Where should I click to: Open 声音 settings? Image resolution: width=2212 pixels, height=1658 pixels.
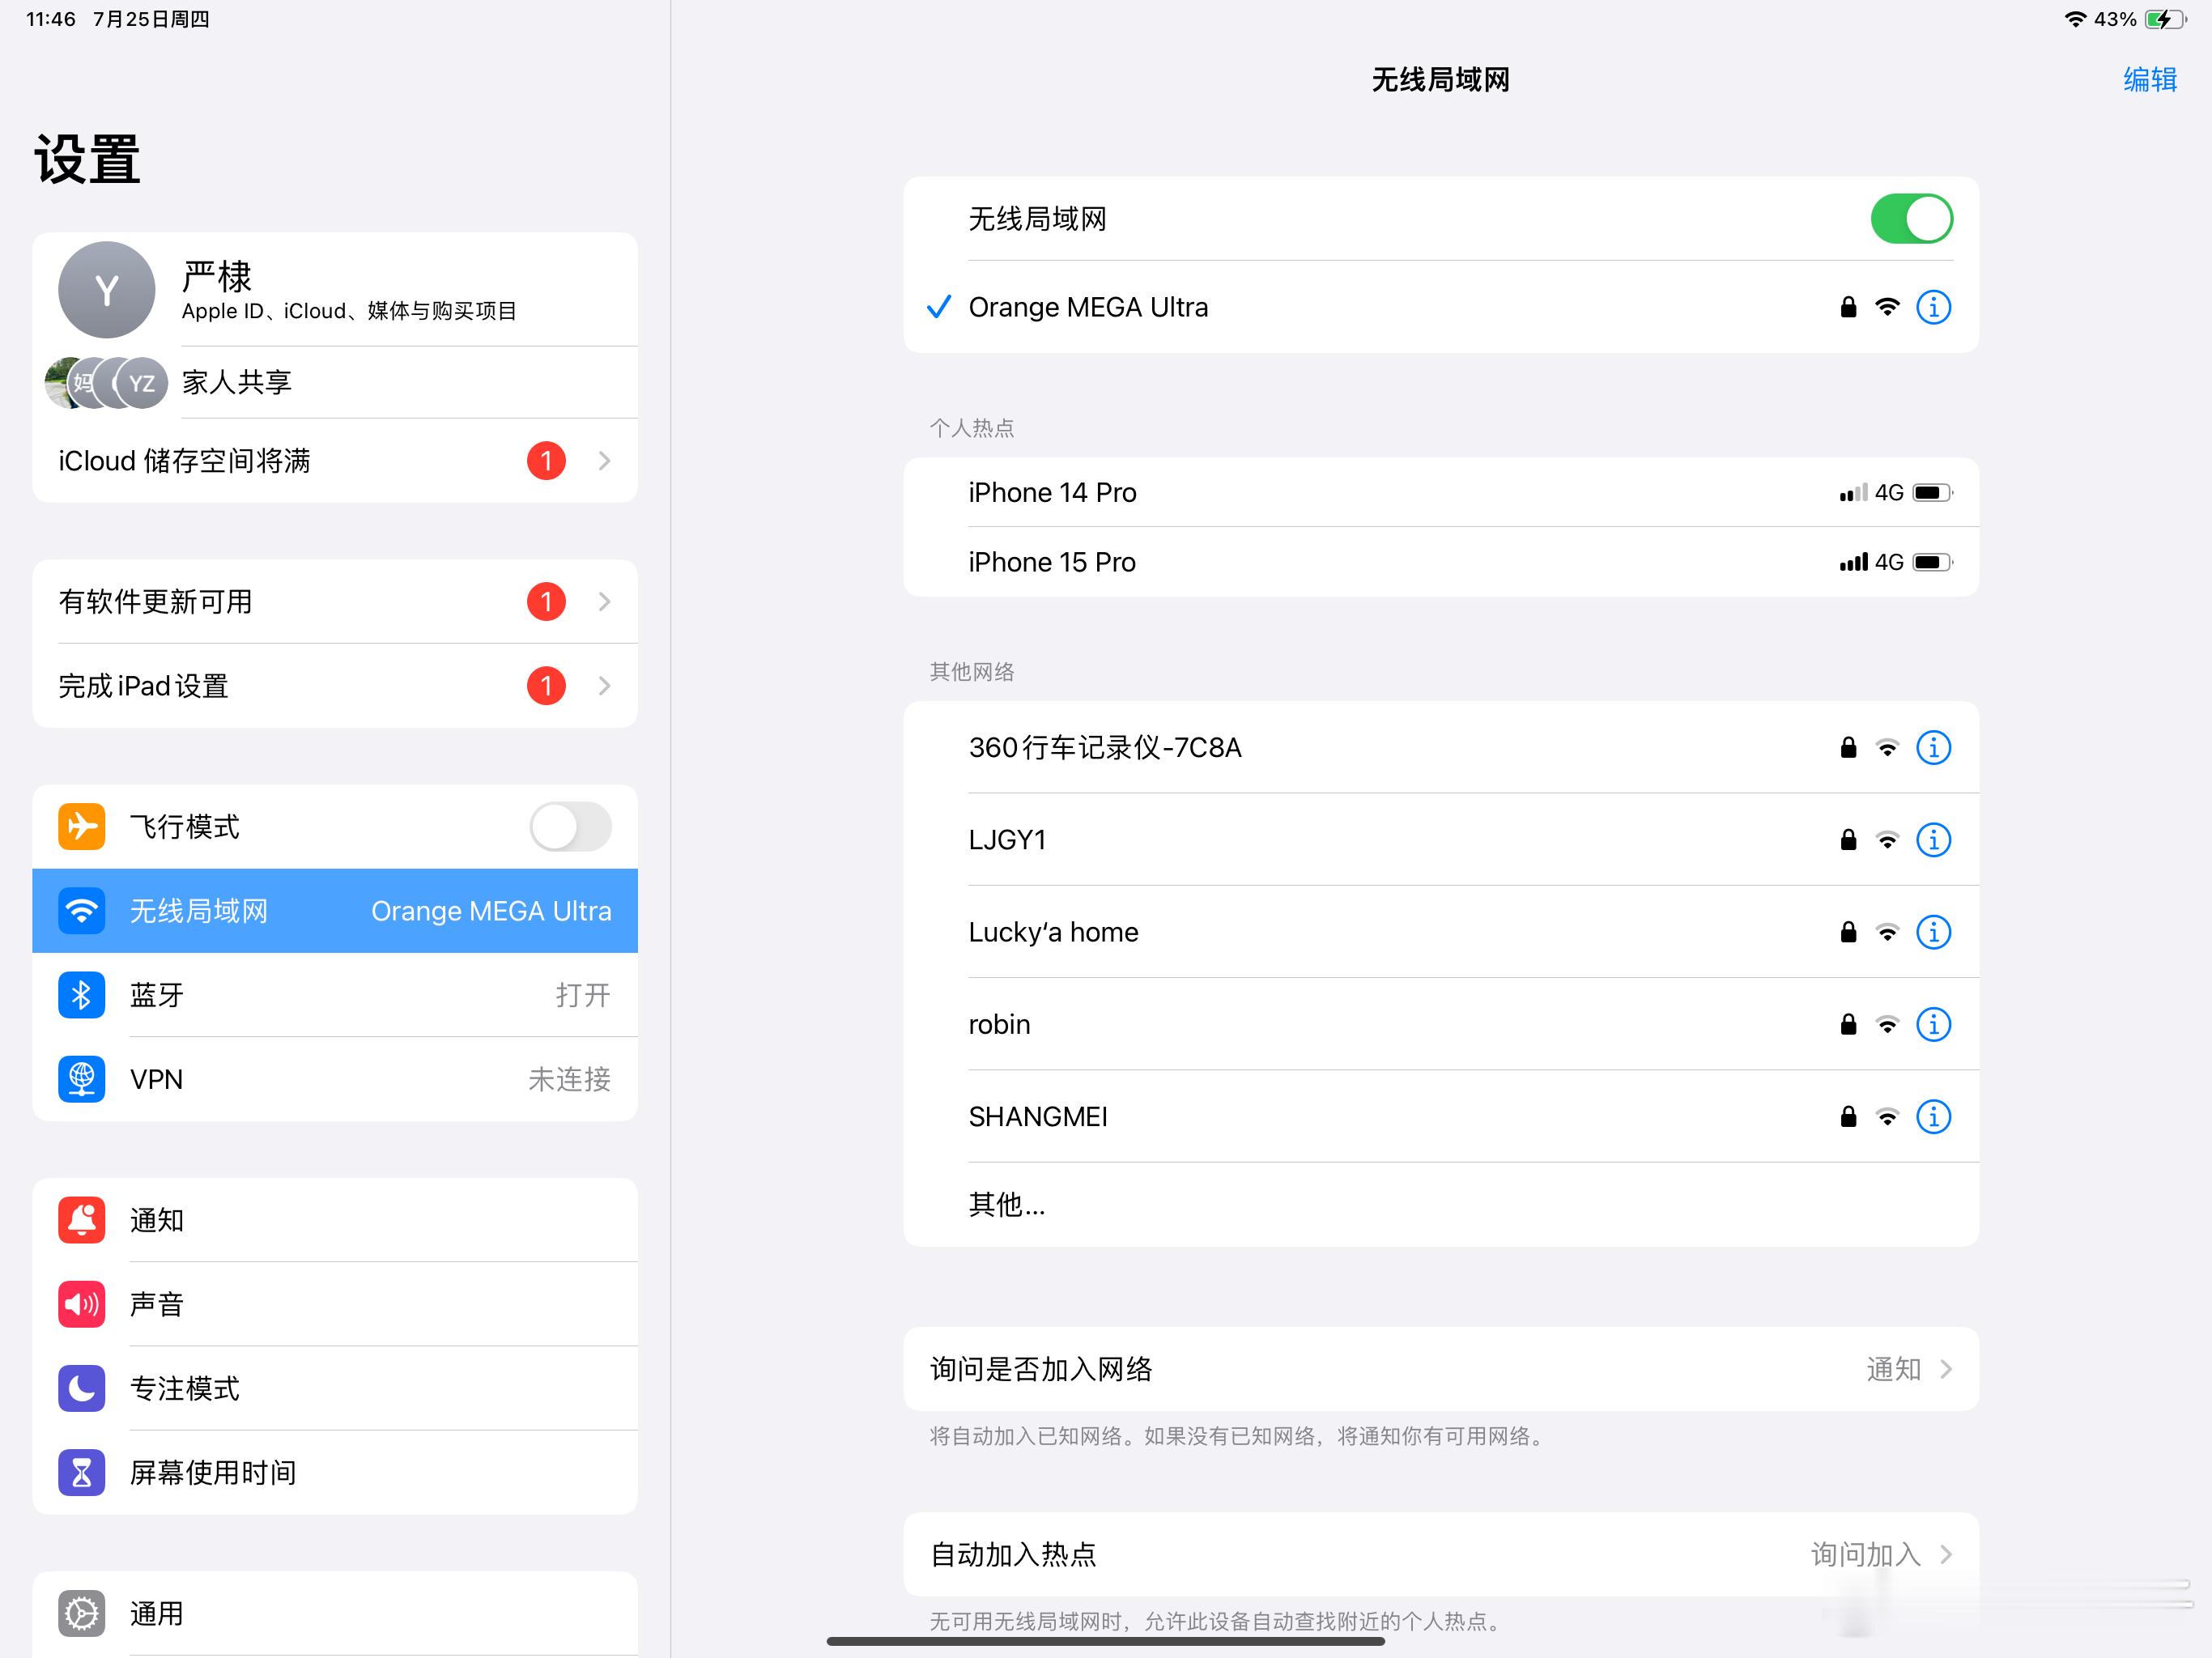pyautogui.click(x=335, y=1304)
